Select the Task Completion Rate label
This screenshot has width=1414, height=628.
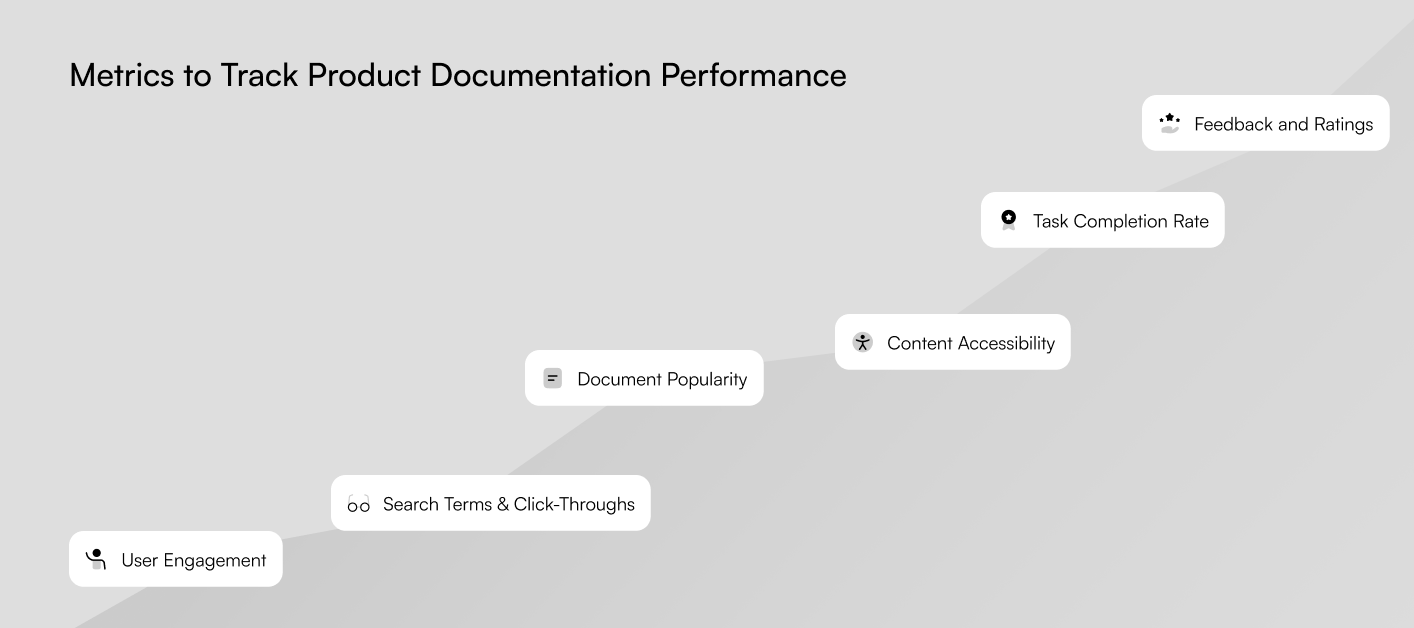pos(1121,221)
